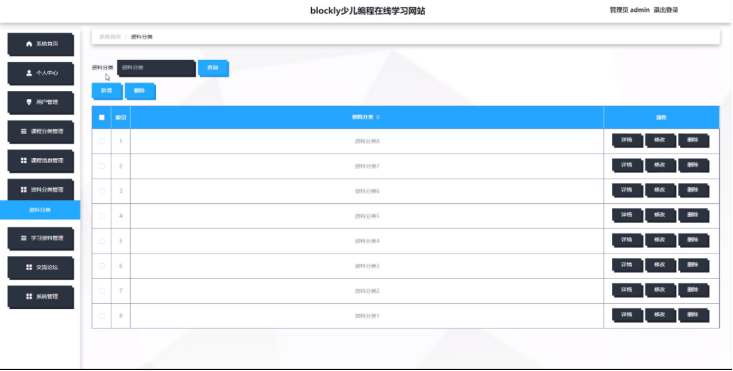Screen dimensions: 733x371
Task: Click the 系统首页 breadcrumb link
Action: pos(110,37)
